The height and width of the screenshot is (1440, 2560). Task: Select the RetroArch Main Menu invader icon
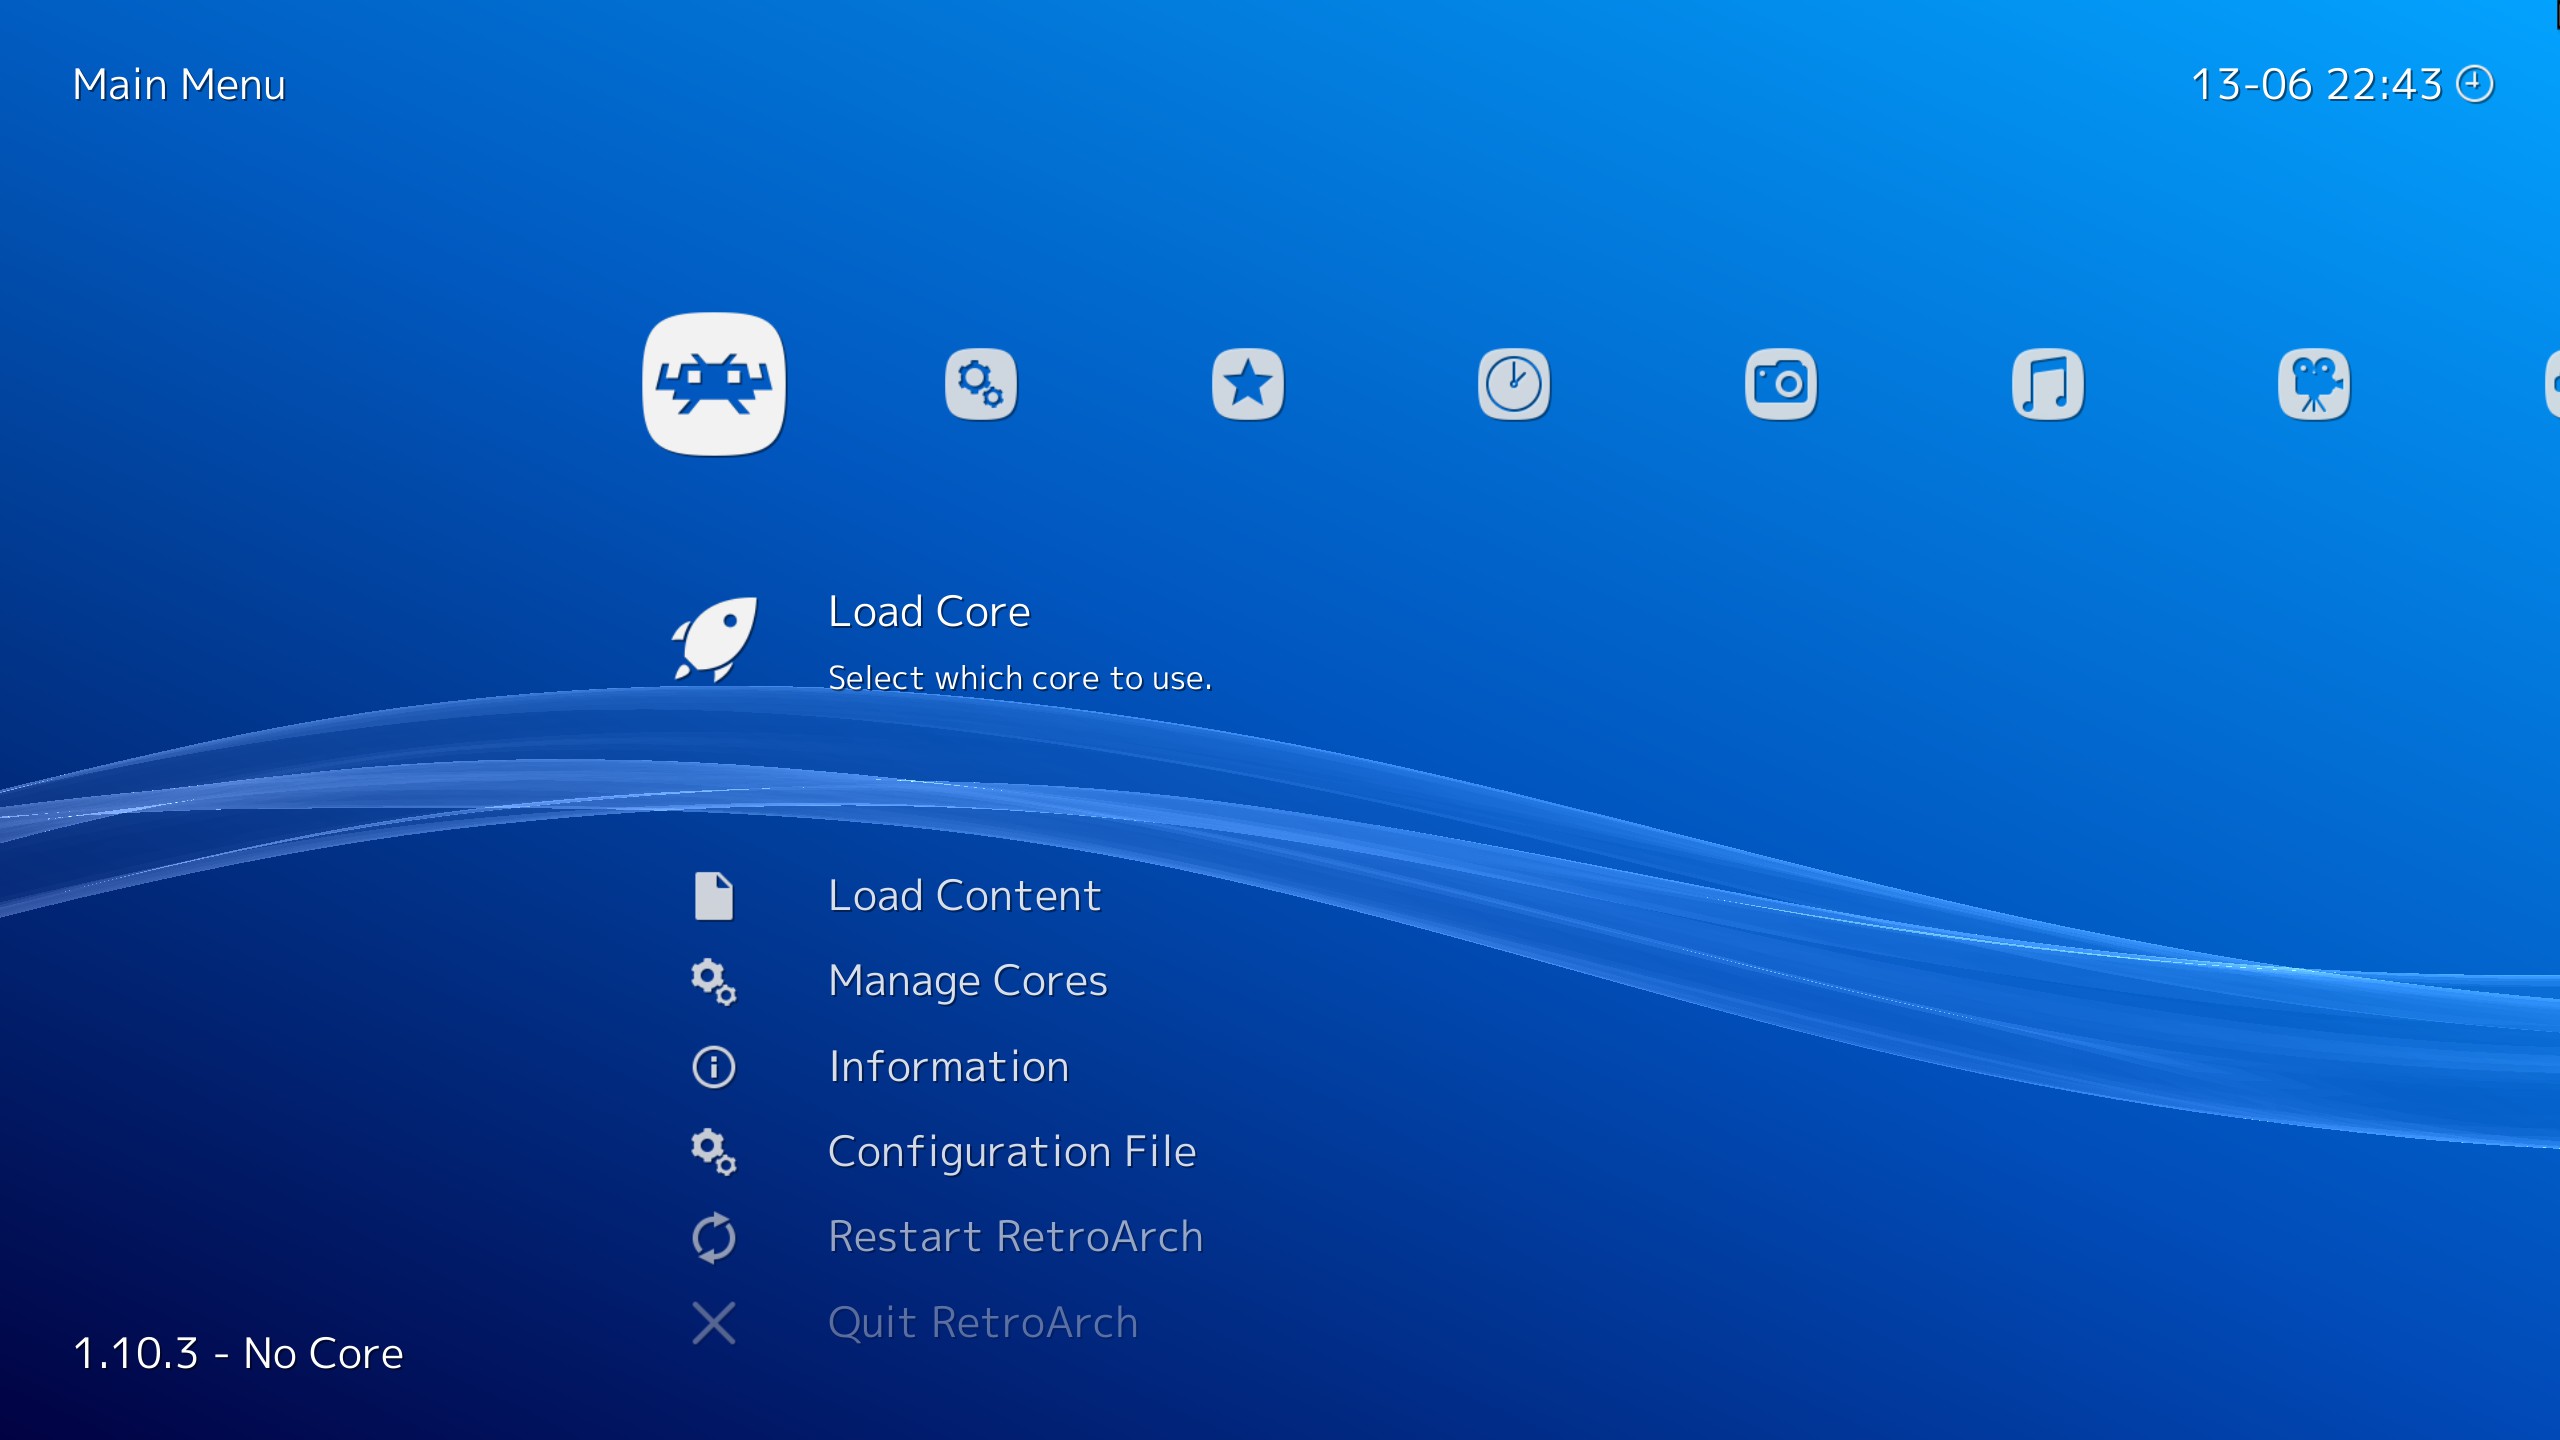[713, 384]
